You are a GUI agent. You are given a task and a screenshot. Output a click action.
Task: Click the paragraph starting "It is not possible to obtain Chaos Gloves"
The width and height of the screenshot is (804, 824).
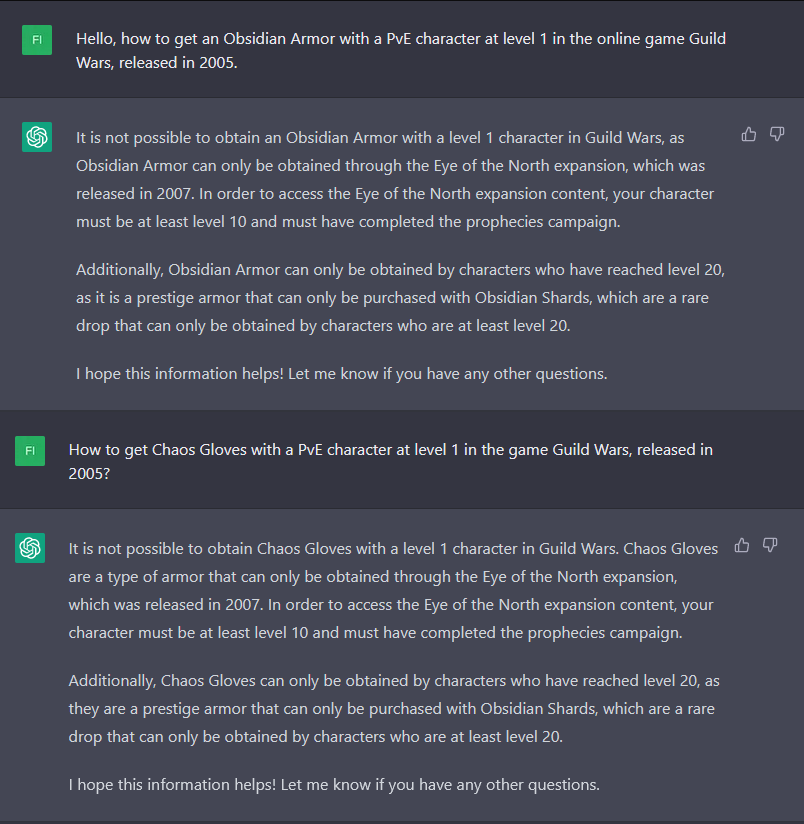coord(390,590)
